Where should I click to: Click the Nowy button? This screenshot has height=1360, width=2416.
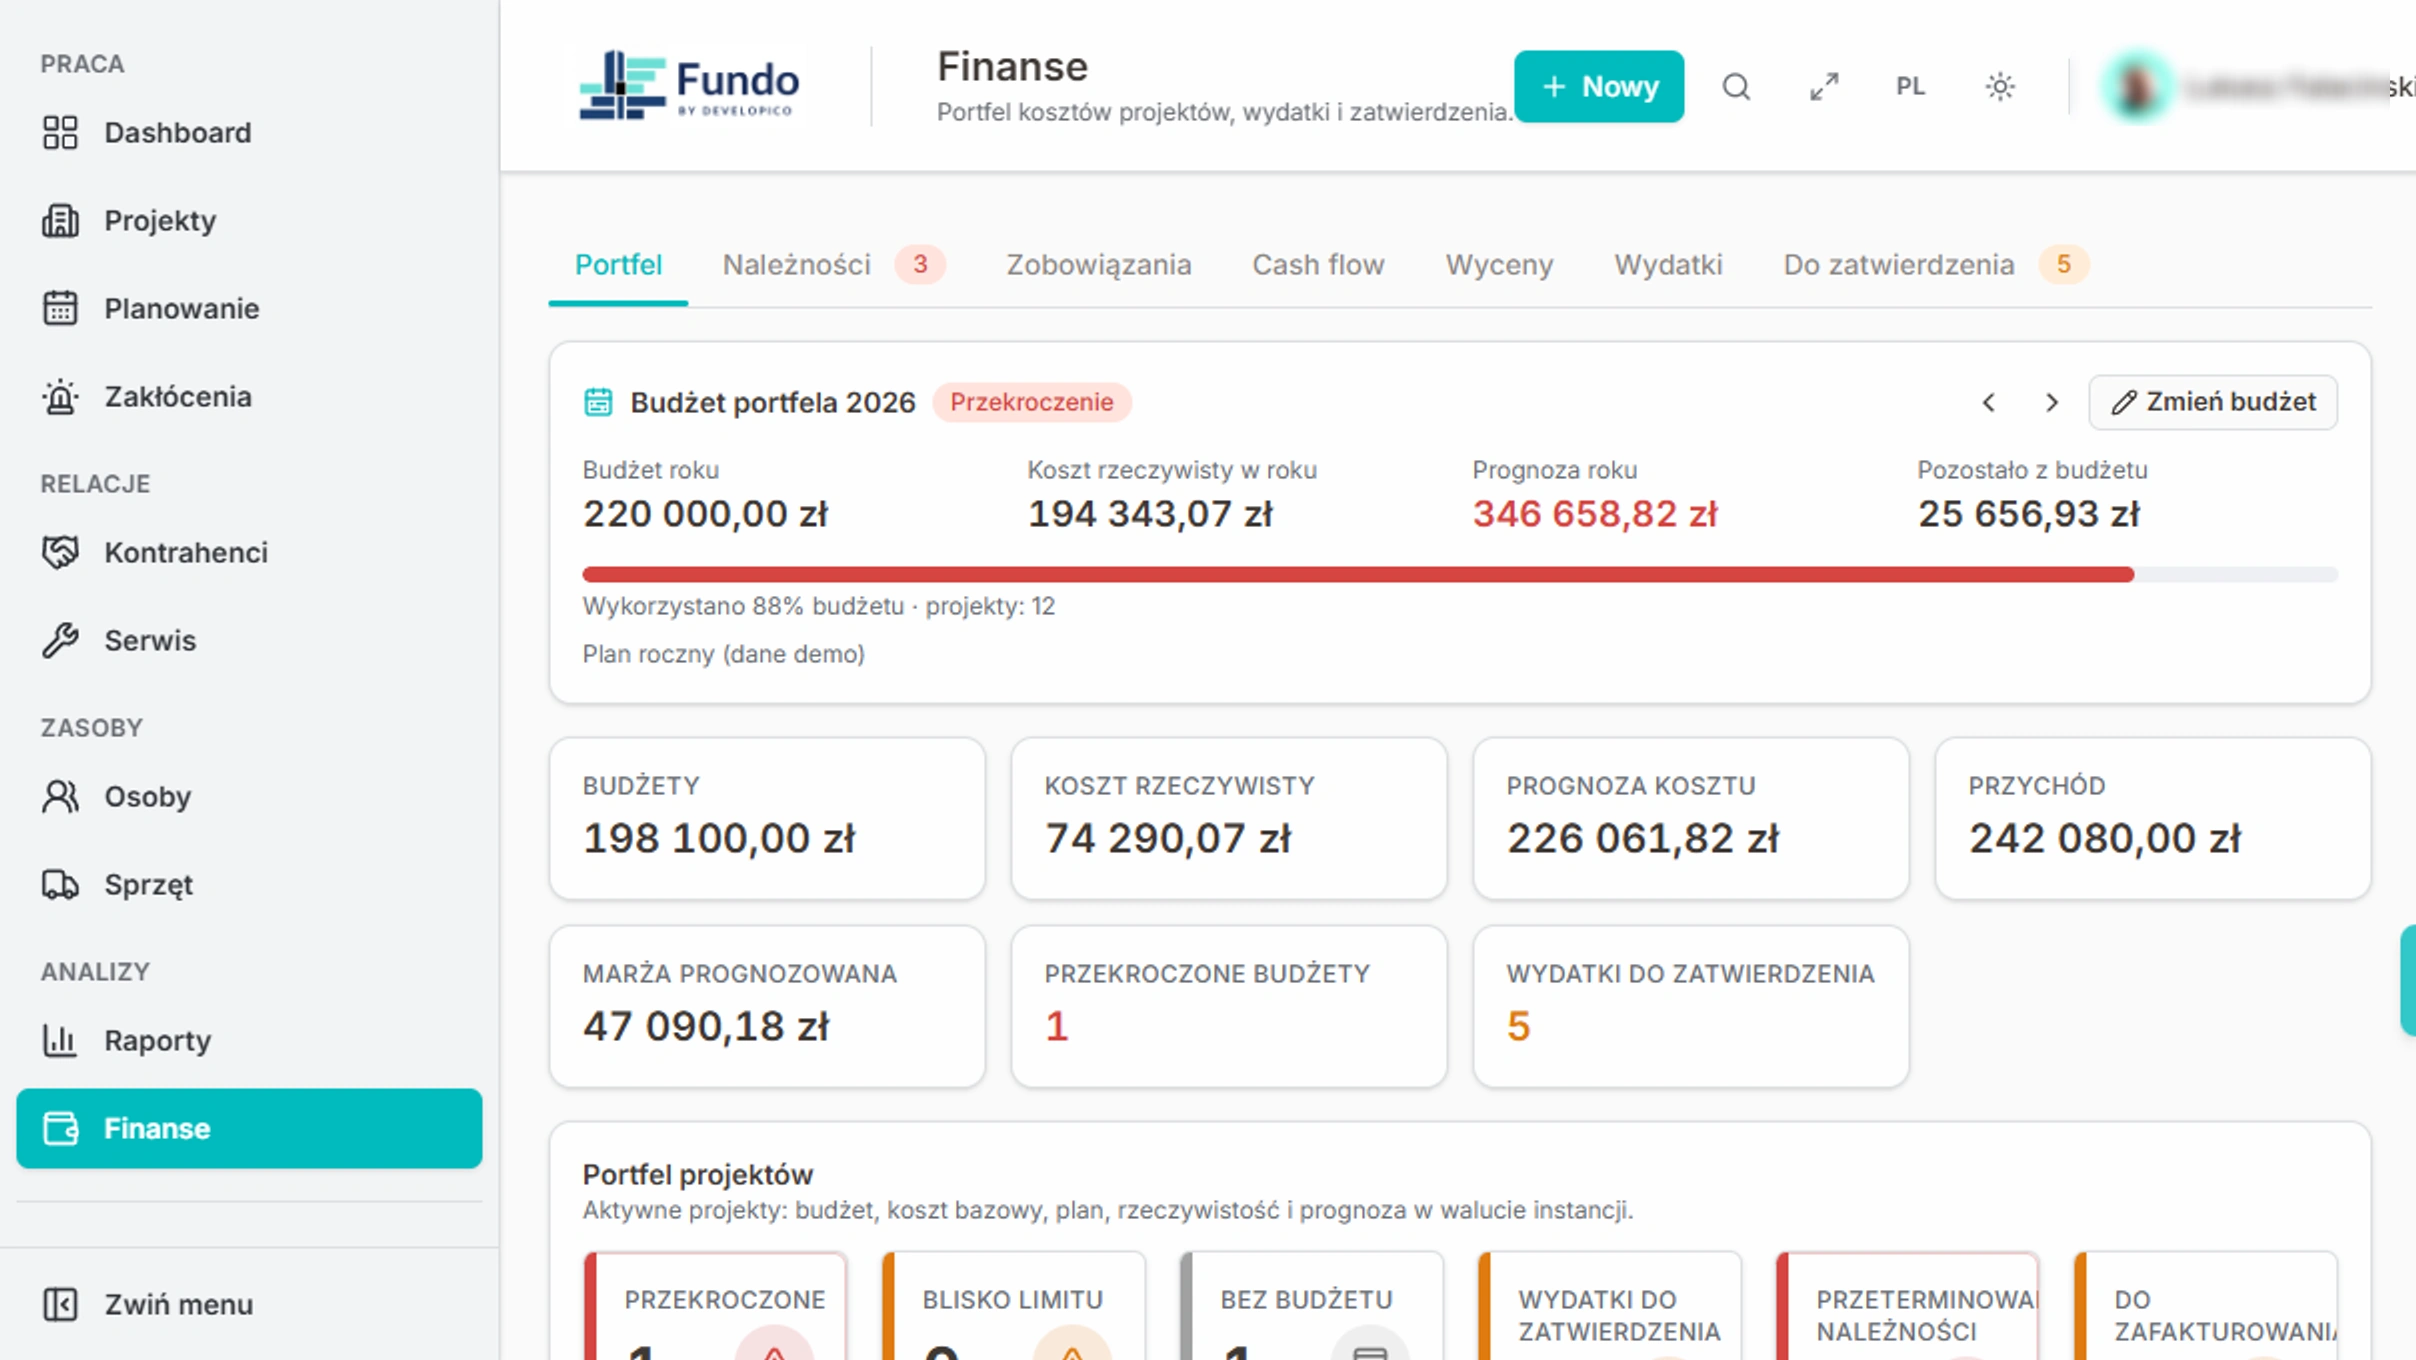1599,87
